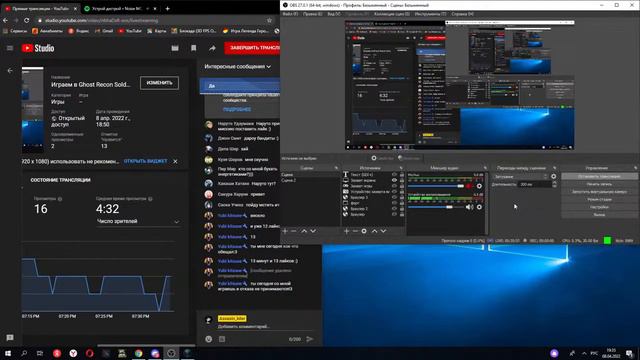Pop out OBS Scenes dock panel

(336, 168)
